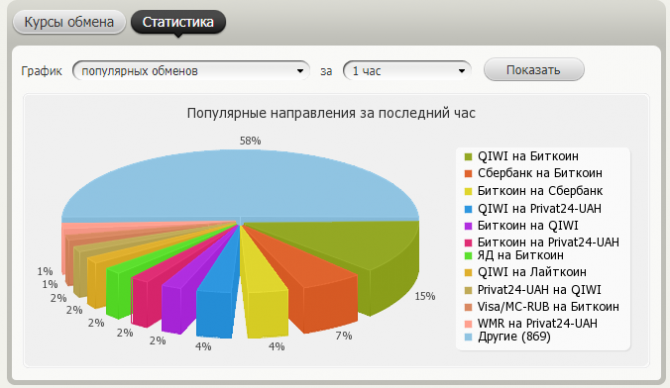Screen dimensions: 670x388
Task: Select the Биткоин на Сбербанк legend label
Action: [x=540, y=191]
